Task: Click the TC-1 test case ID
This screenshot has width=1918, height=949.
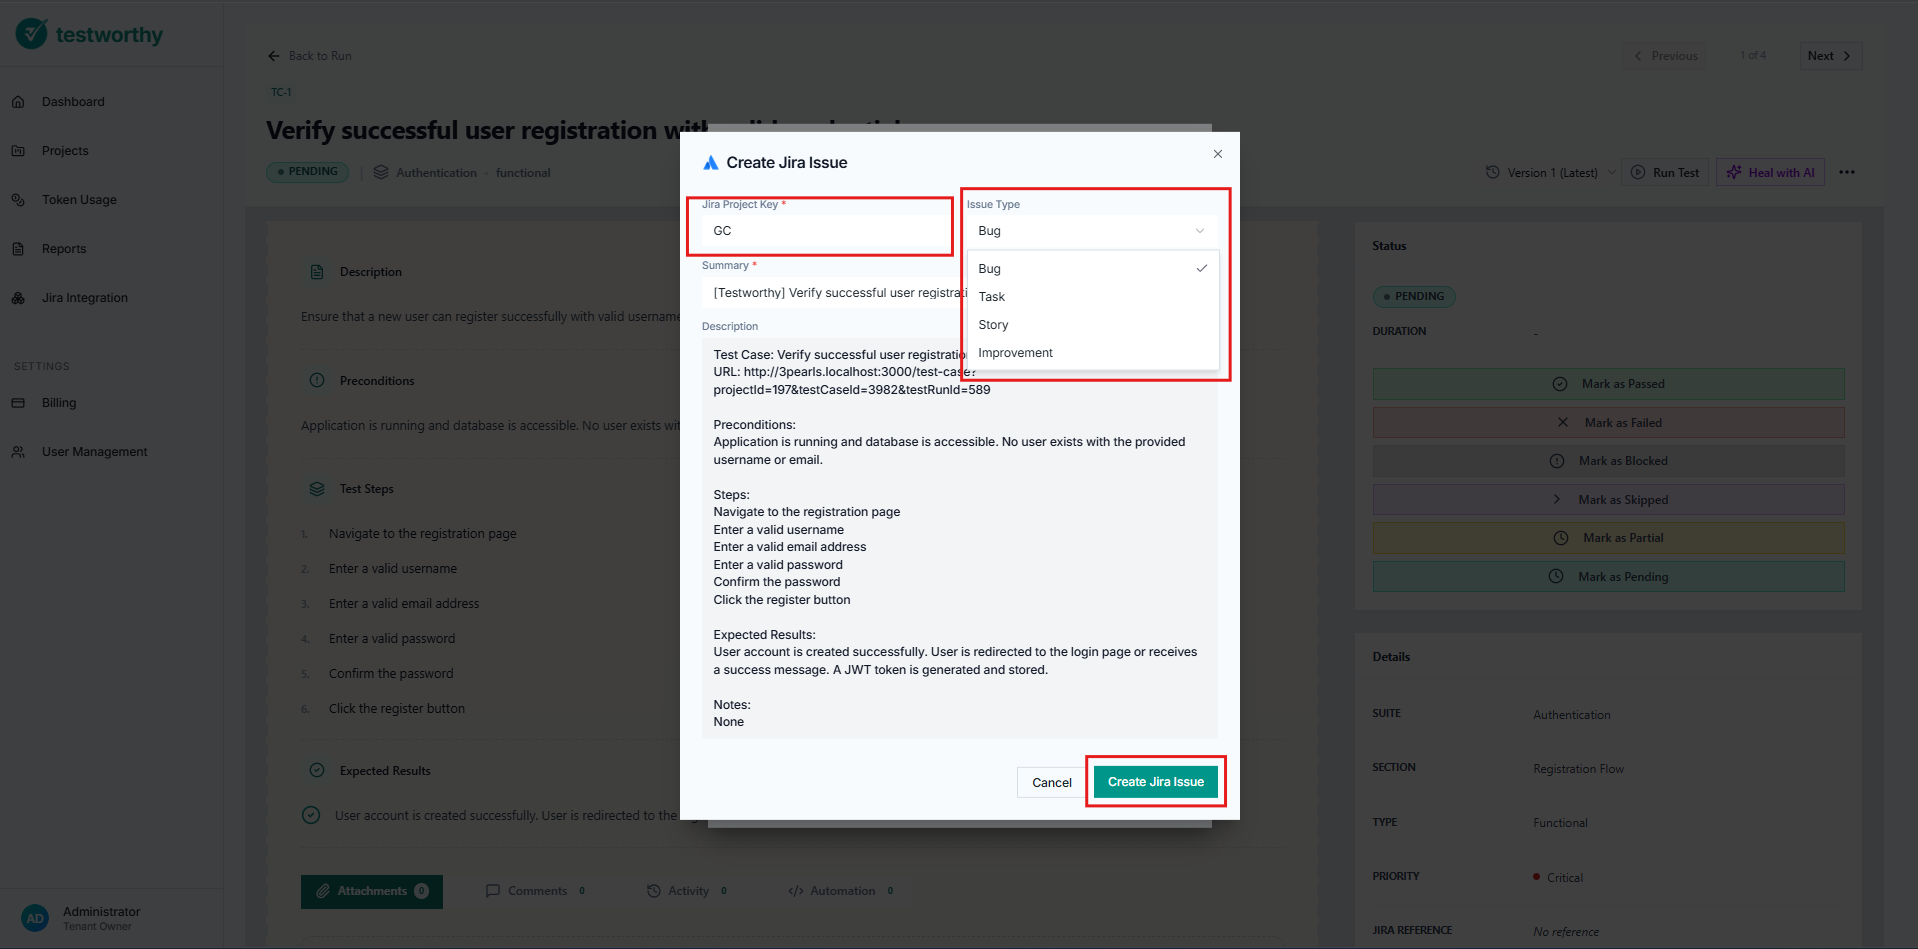Action: click(281, 92)
